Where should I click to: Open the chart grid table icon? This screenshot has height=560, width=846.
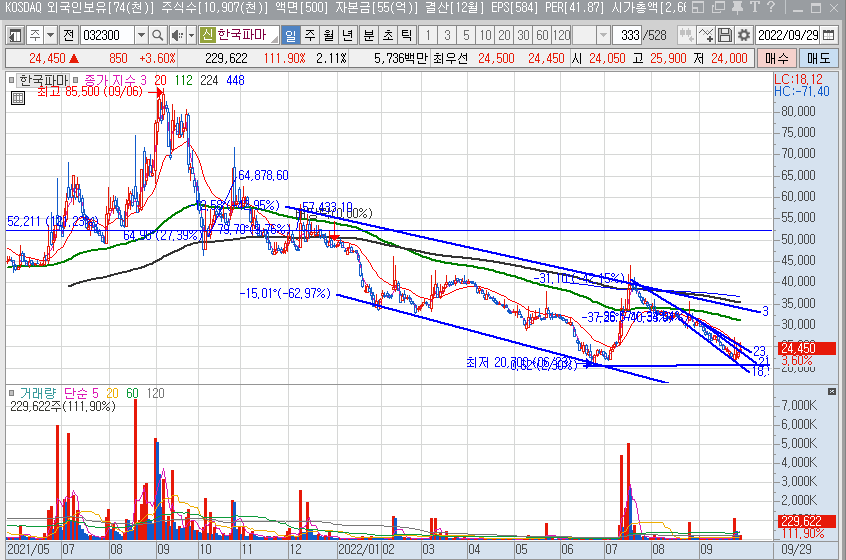[x=18, y=98]
